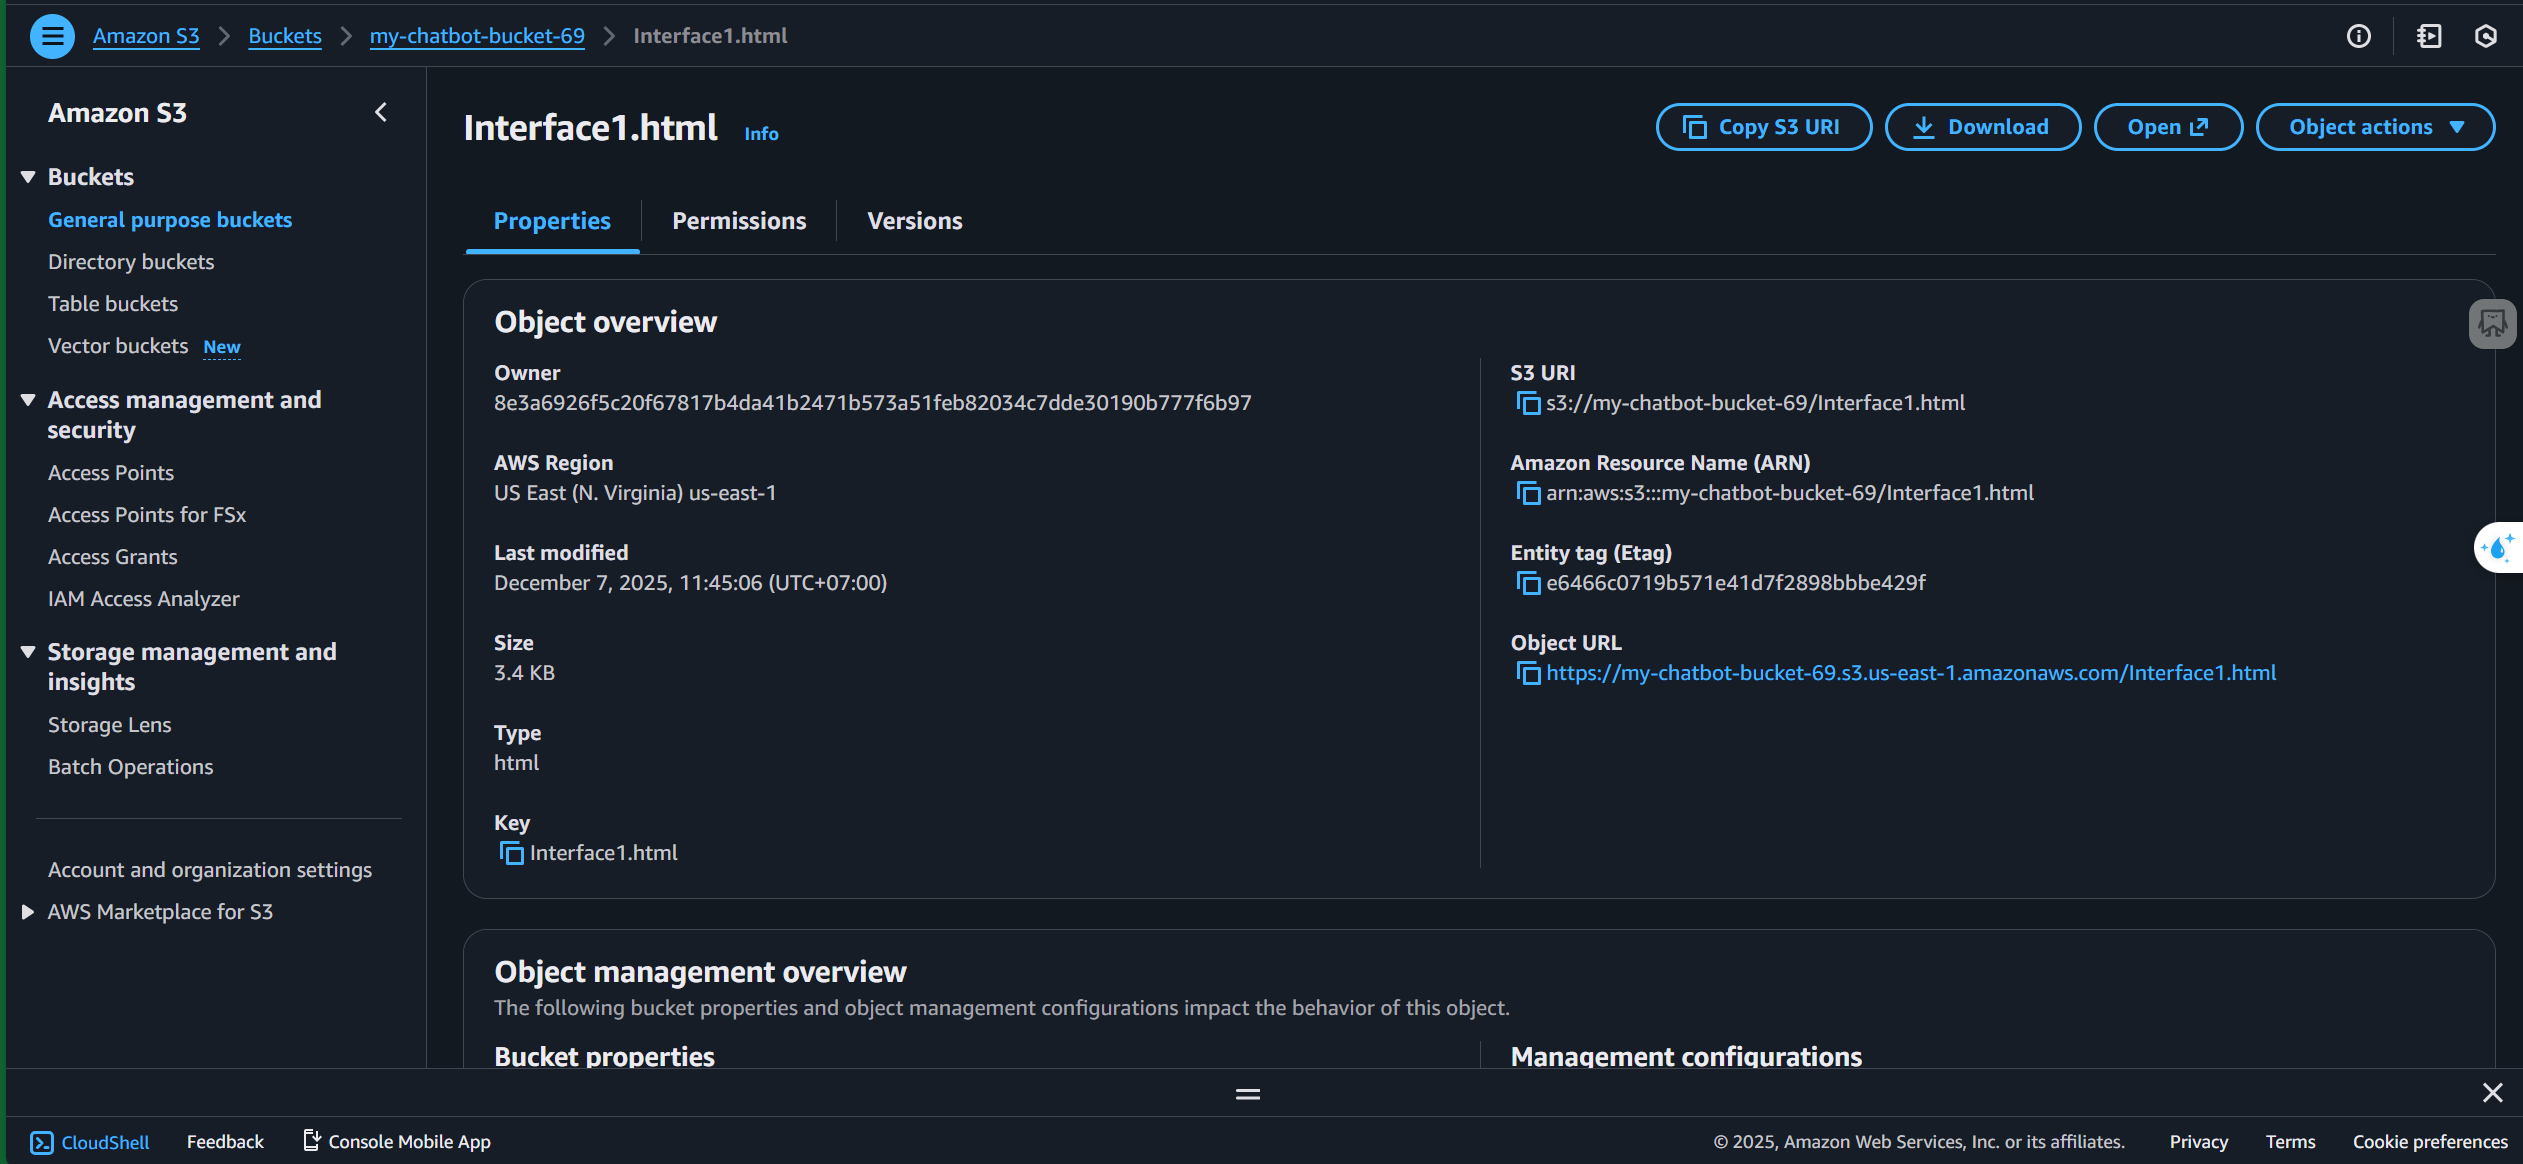The height and width of the screenshot is (1164, 2523).
Task: Open the Object actions dropdown
Action: (x=2375, y=127)
